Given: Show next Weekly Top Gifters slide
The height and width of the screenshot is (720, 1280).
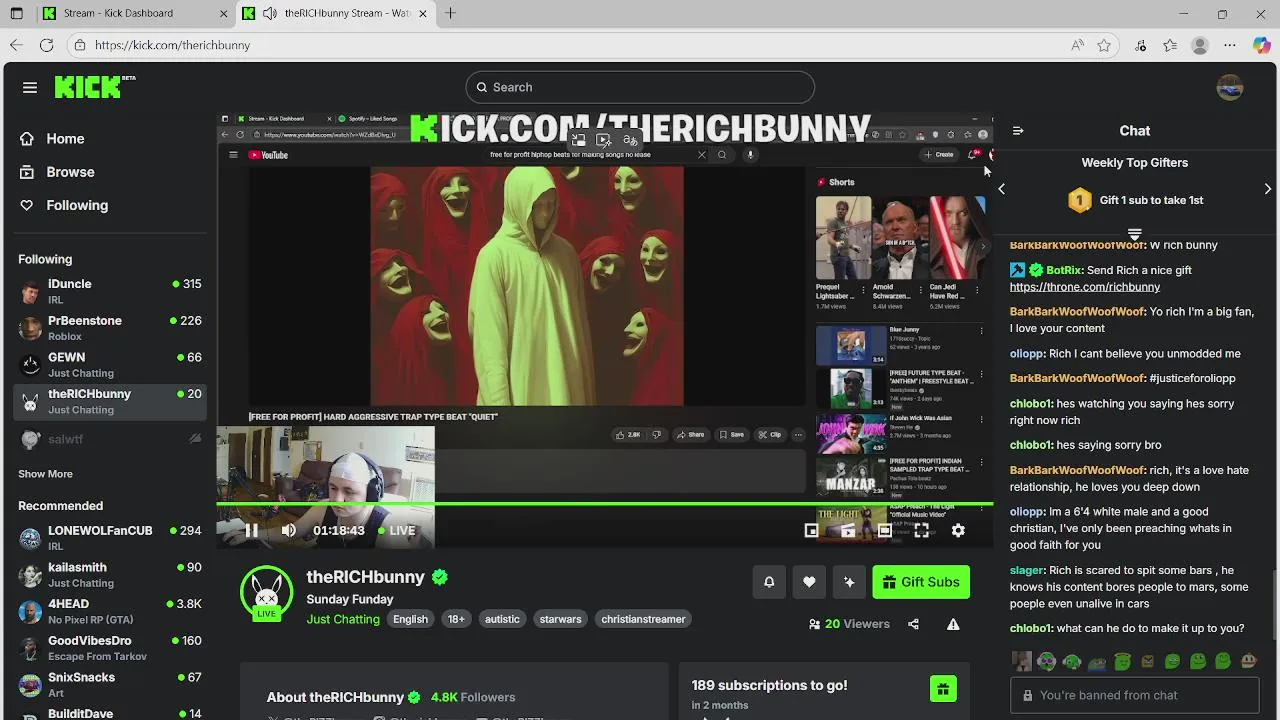Looking at the screenshot, I should [1268, 189].
